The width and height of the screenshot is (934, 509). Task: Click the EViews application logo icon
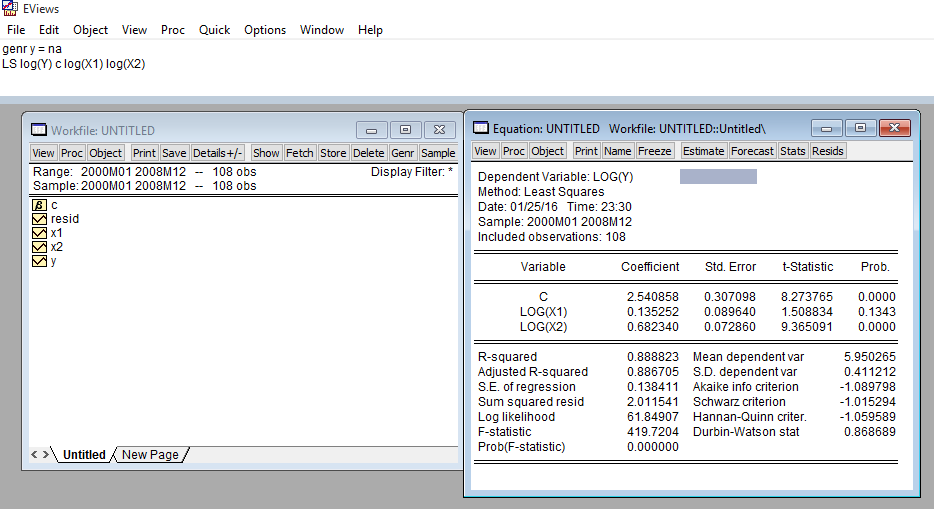tap(10, 9)
